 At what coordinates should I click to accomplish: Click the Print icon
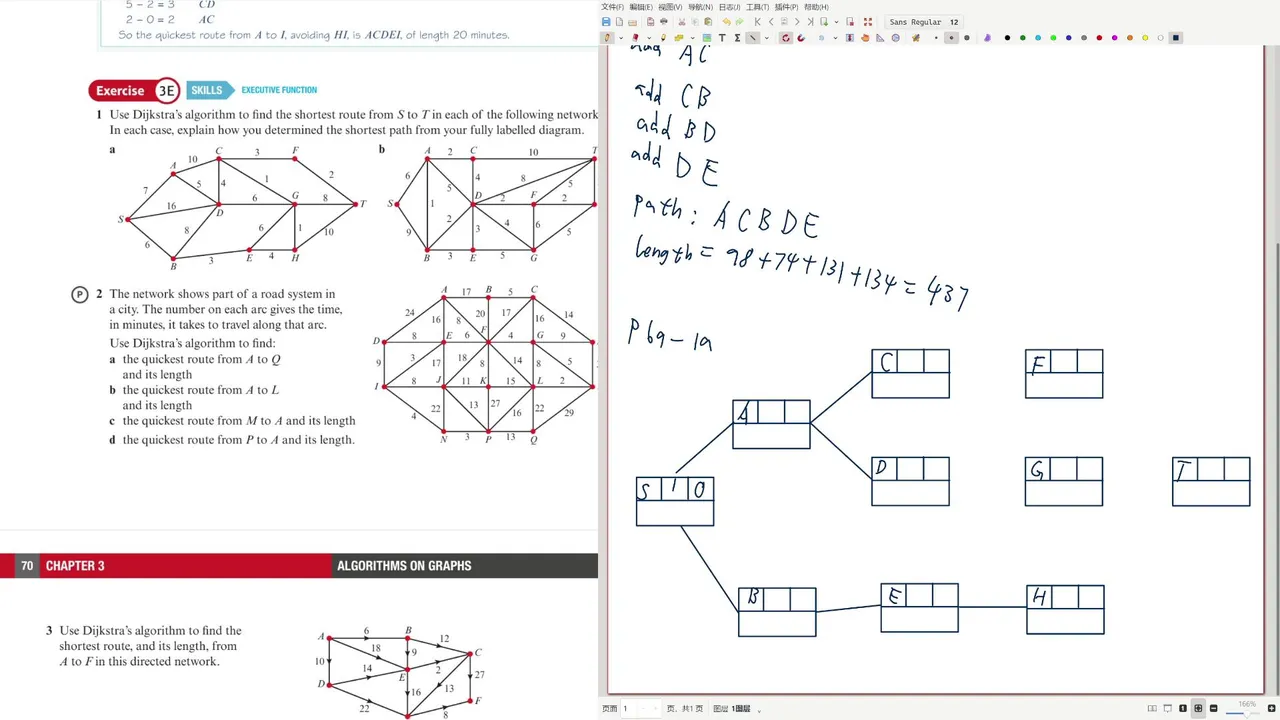(664, 22)
